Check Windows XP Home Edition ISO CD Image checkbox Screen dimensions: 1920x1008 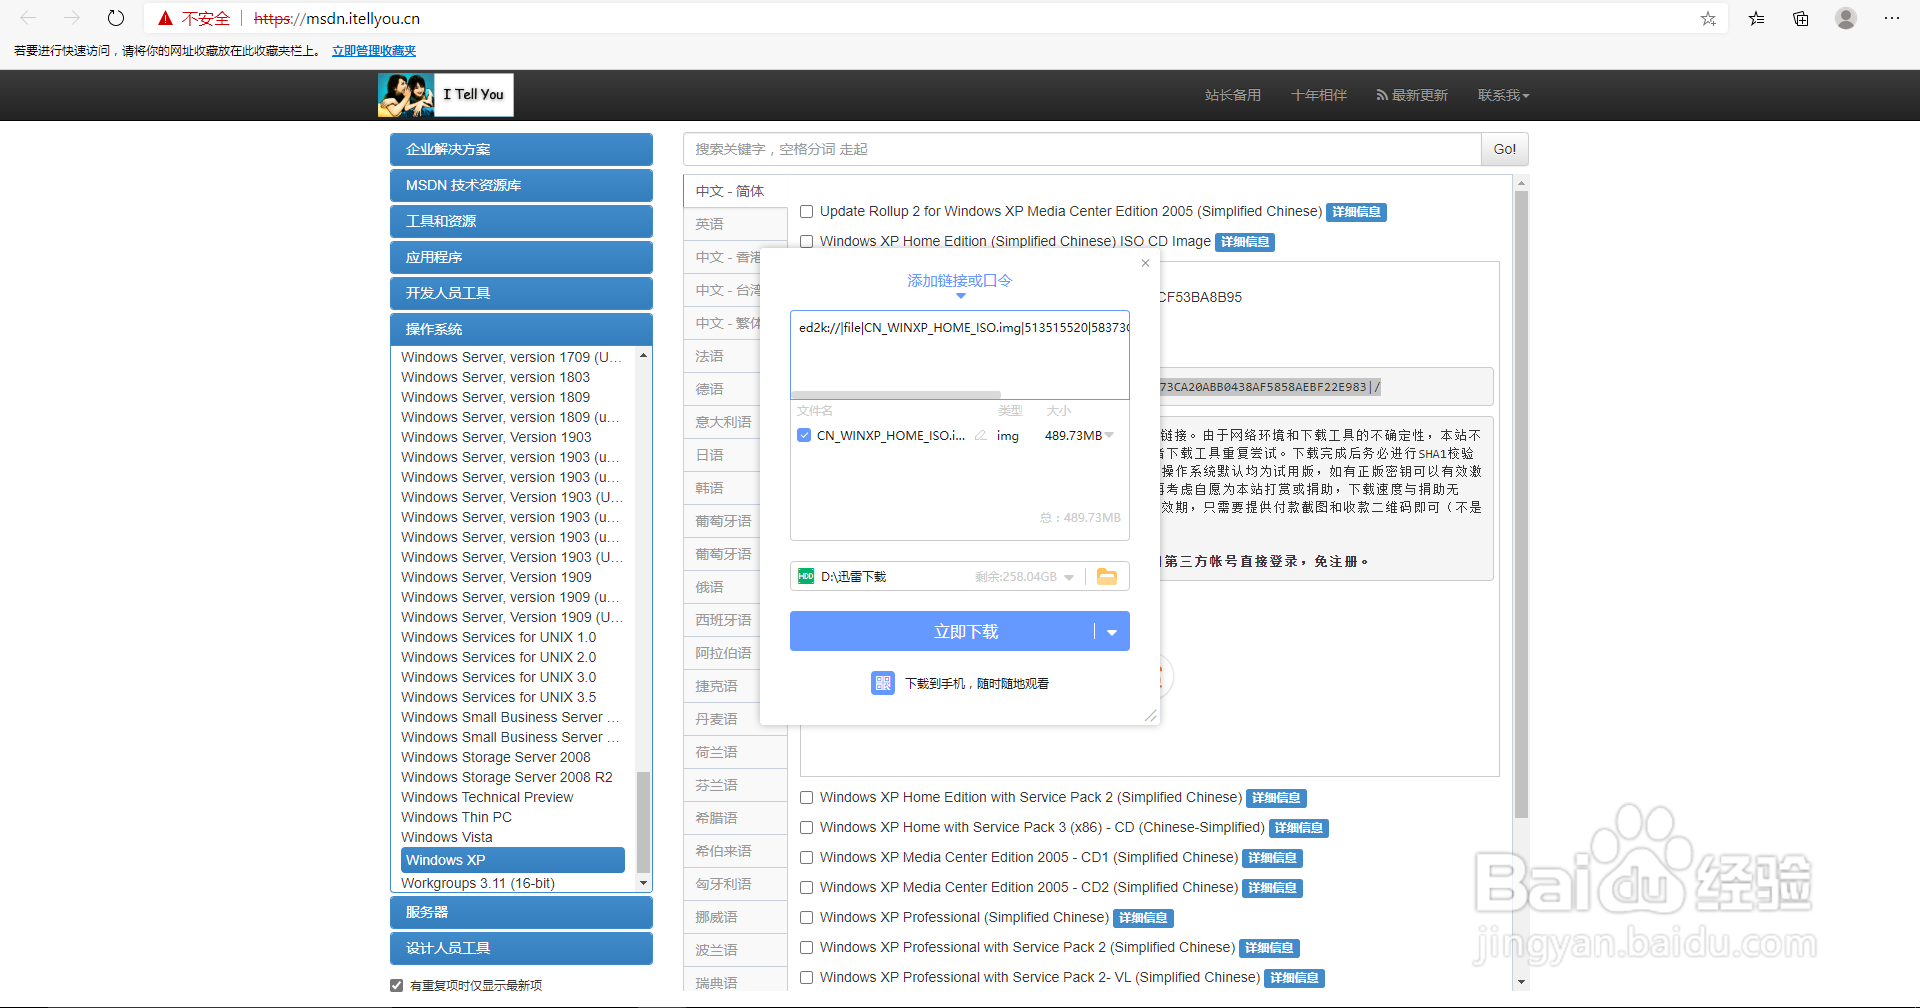click(806, 242)
